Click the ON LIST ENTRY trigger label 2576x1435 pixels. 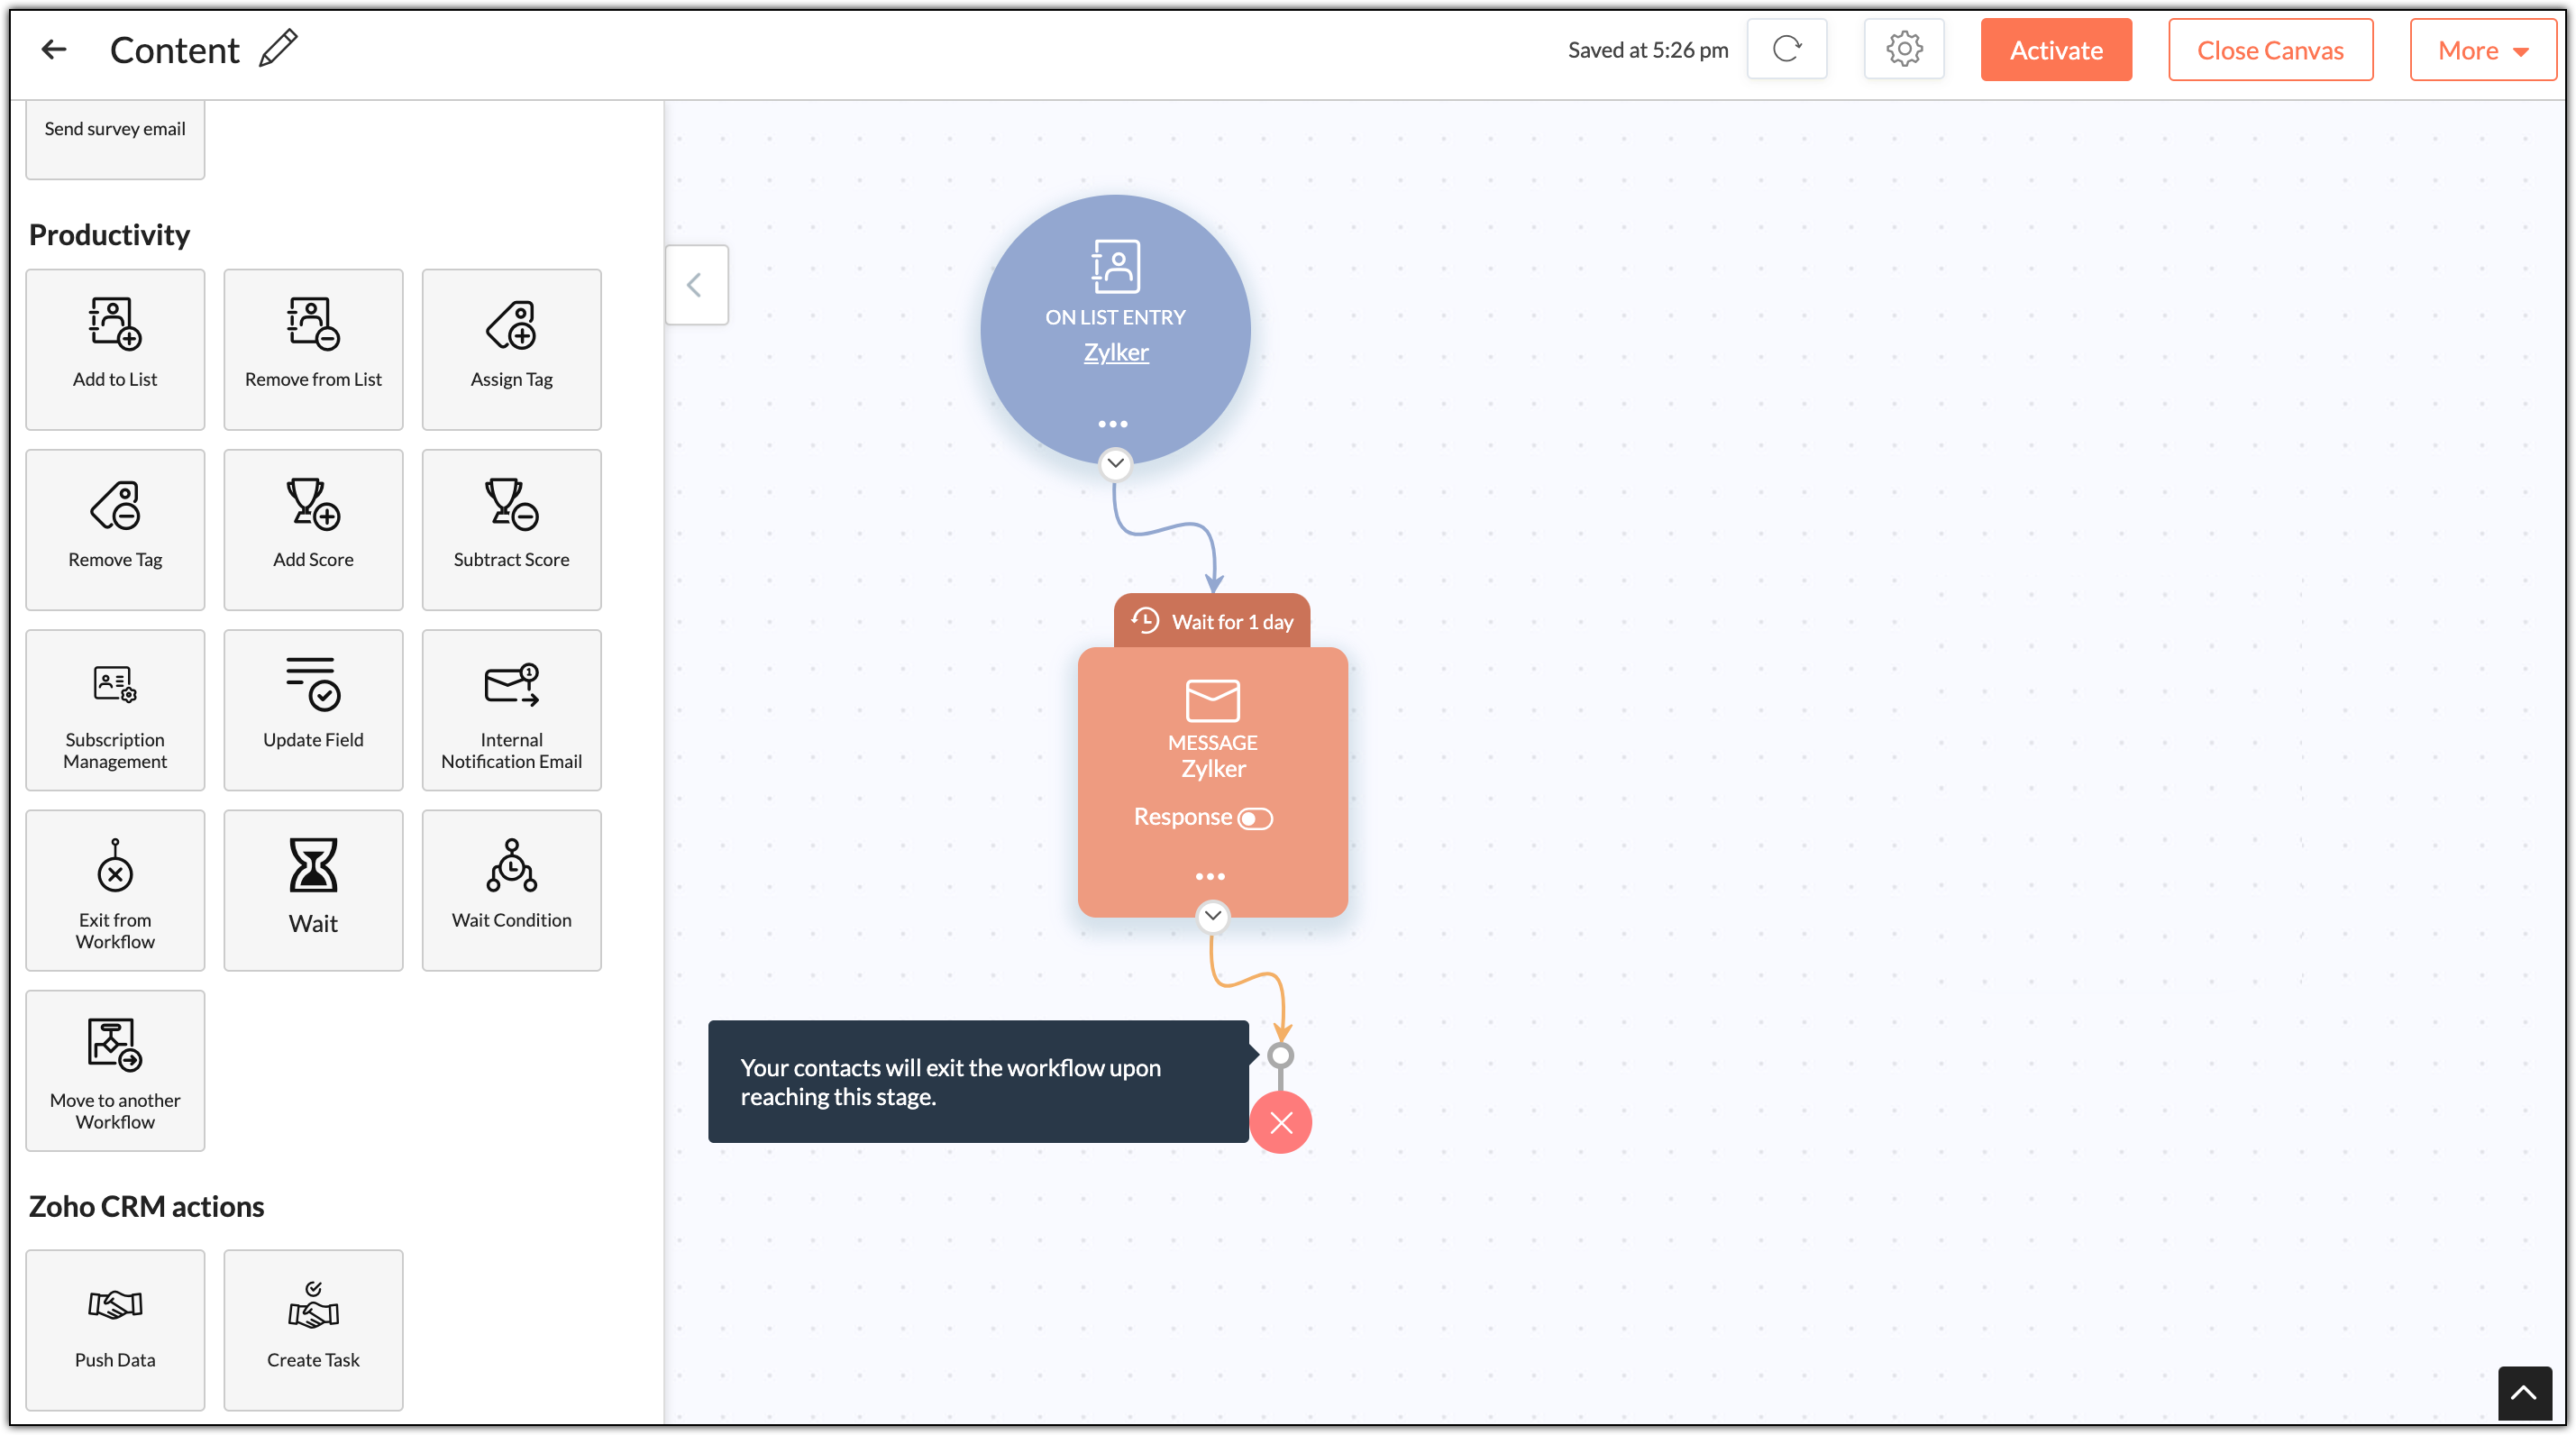click(1115, 317)
